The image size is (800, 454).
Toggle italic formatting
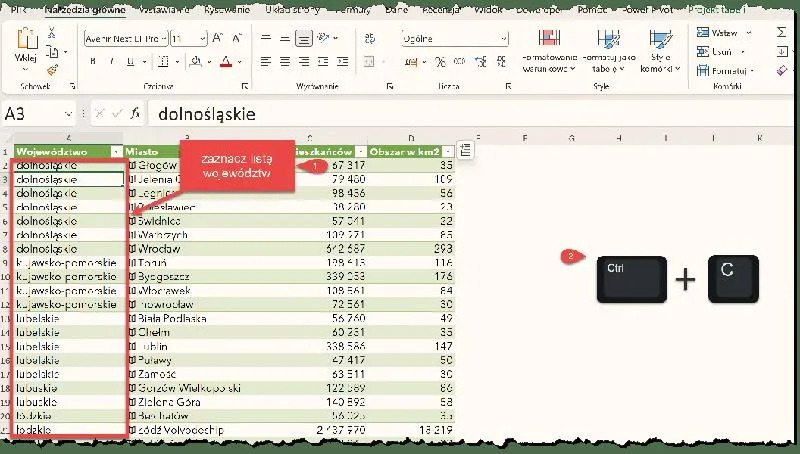(112, 62)
